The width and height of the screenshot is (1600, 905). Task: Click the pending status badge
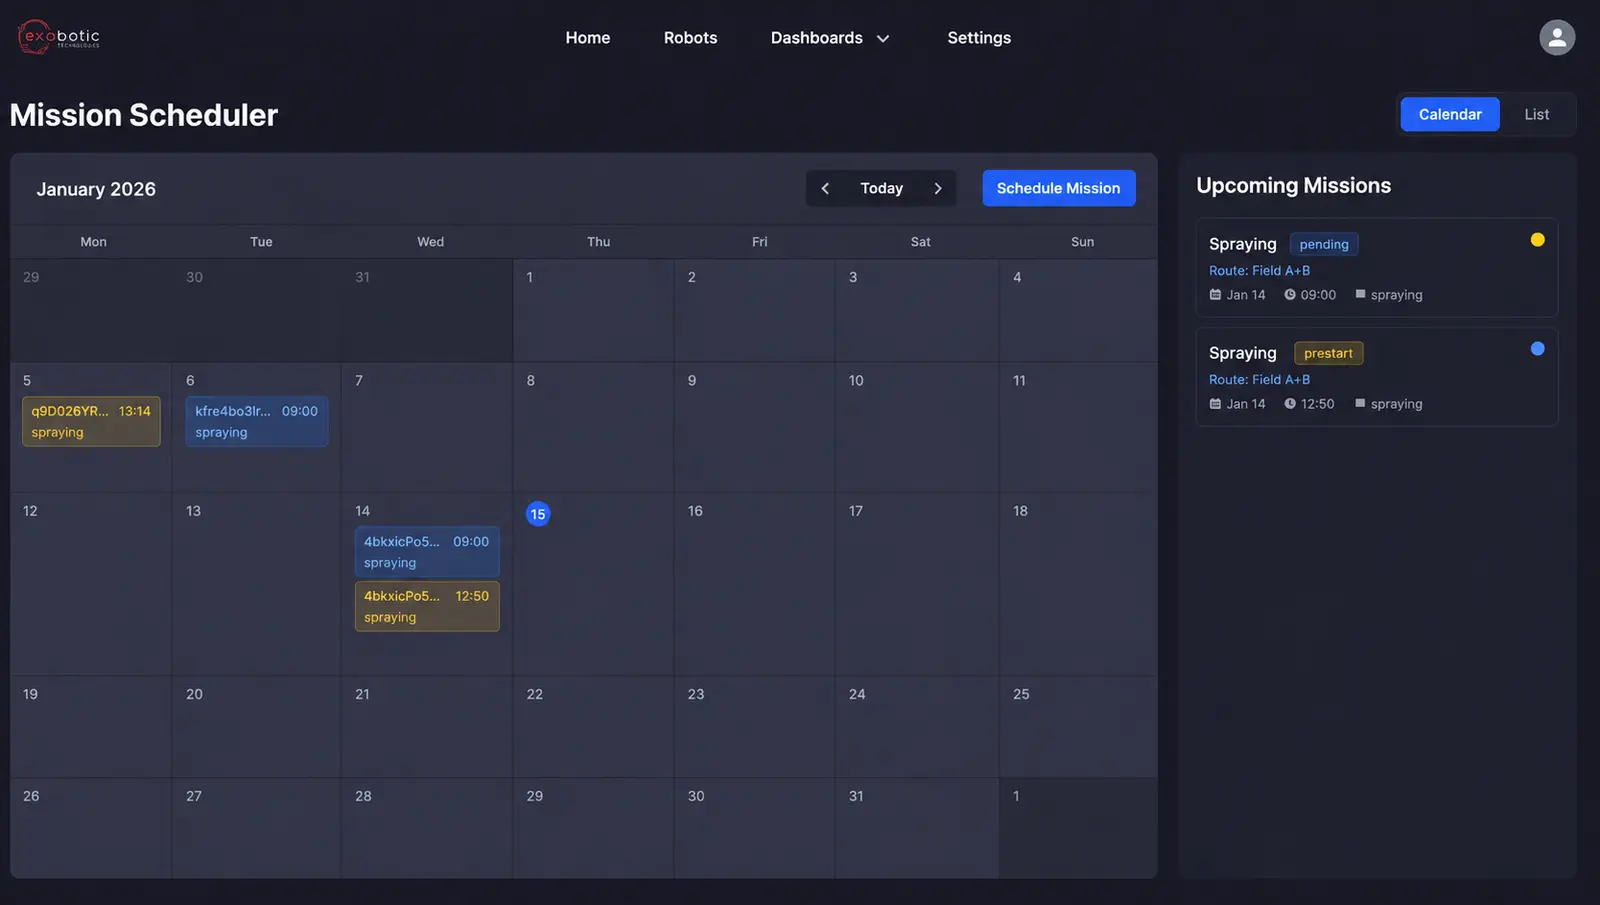1324,244
